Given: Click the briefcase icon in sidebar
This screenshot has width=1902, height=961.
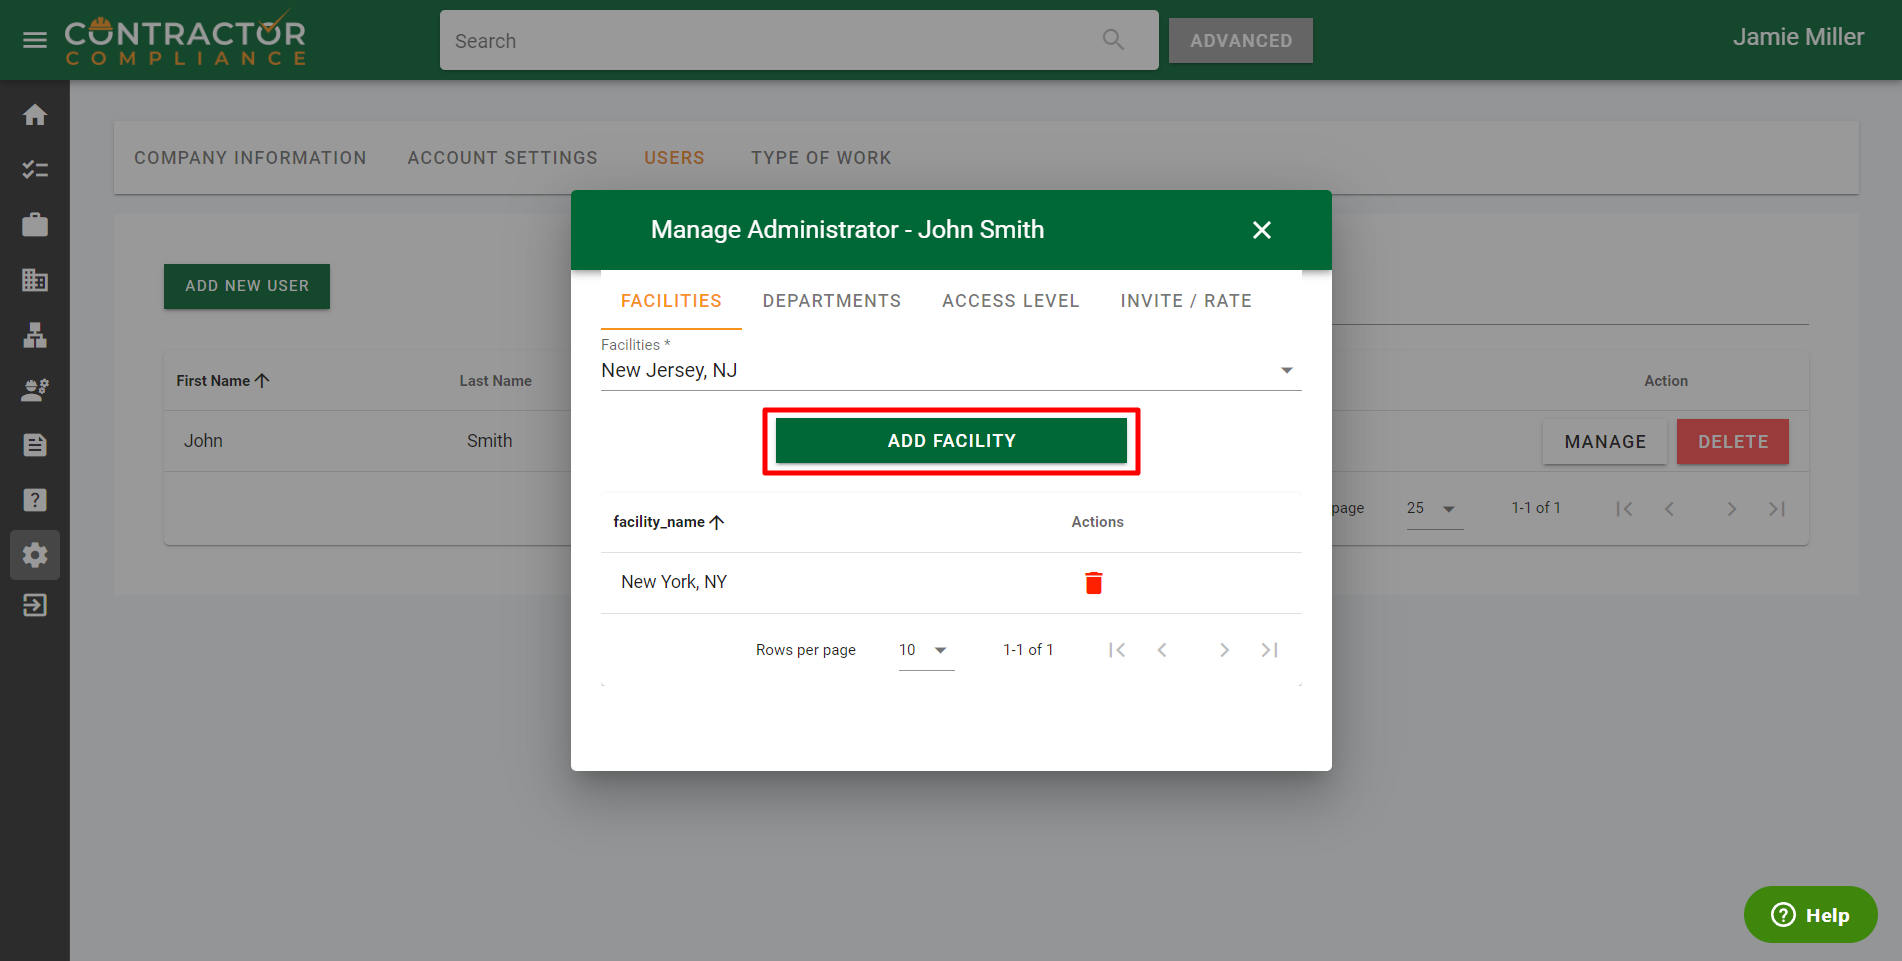Looking at the screenshot, I should (35, 225).
